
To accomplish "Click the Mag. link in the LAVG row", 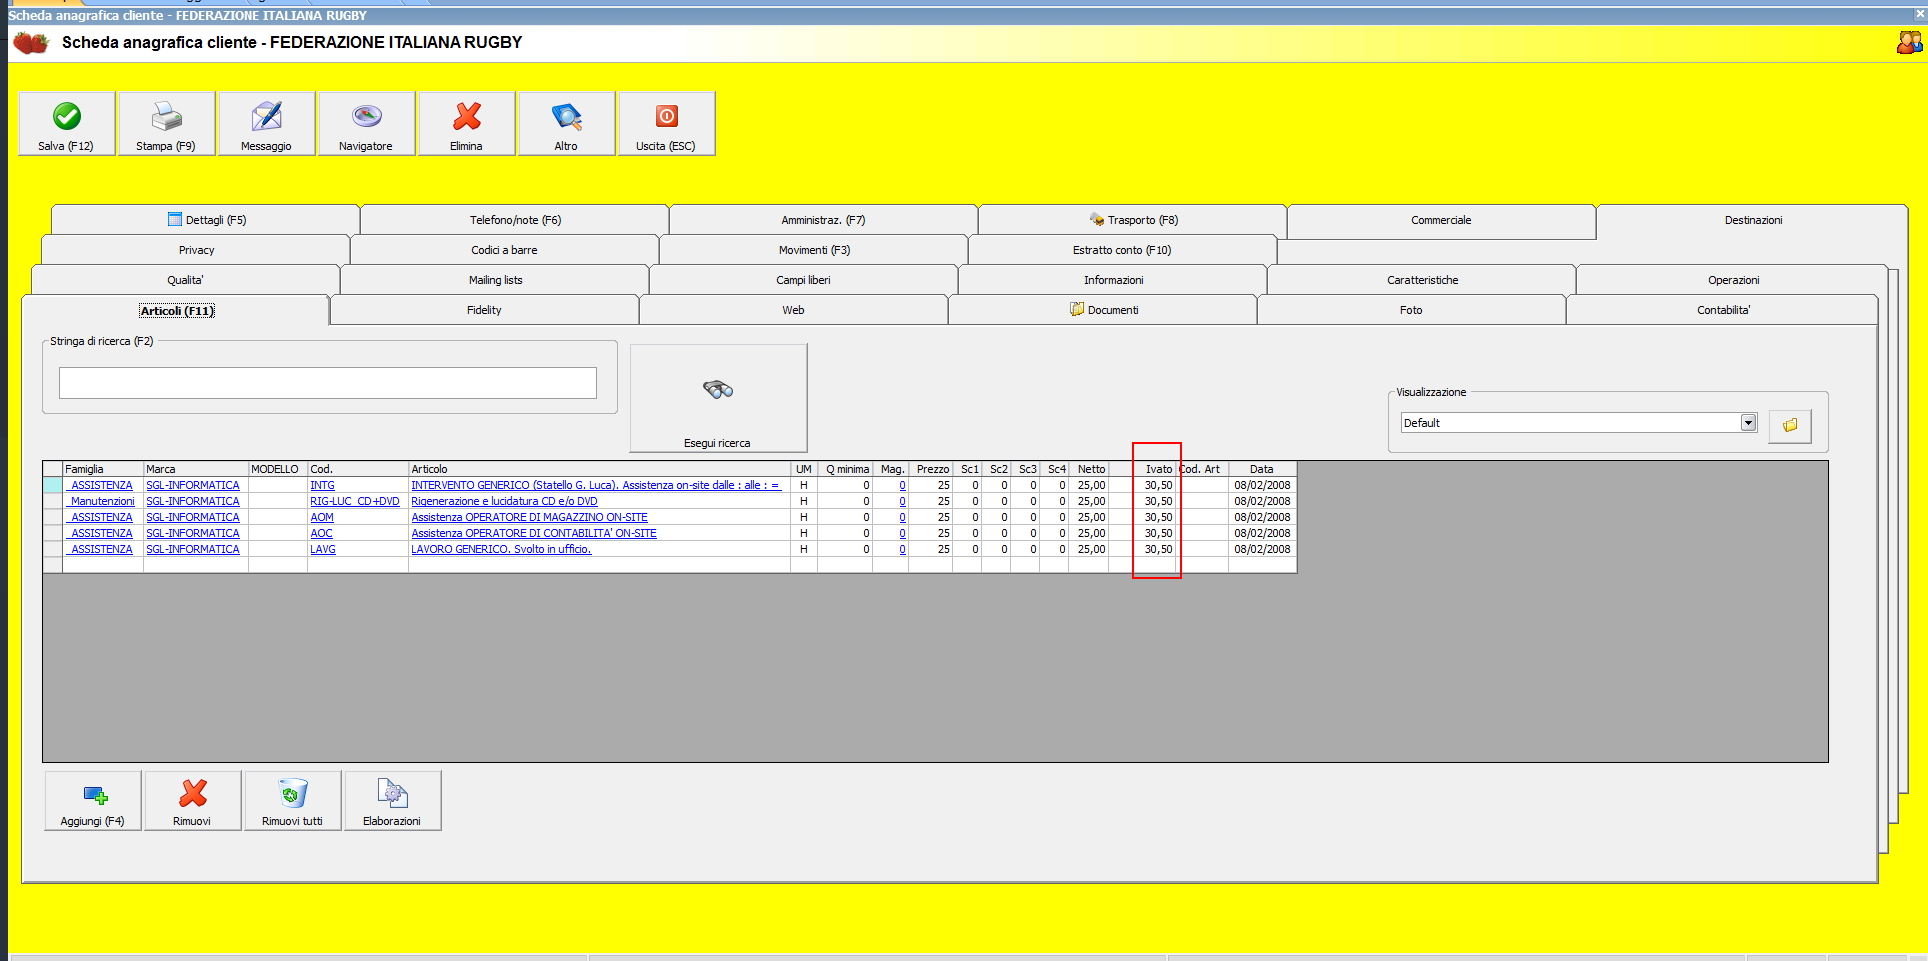I will pos(902,549).
